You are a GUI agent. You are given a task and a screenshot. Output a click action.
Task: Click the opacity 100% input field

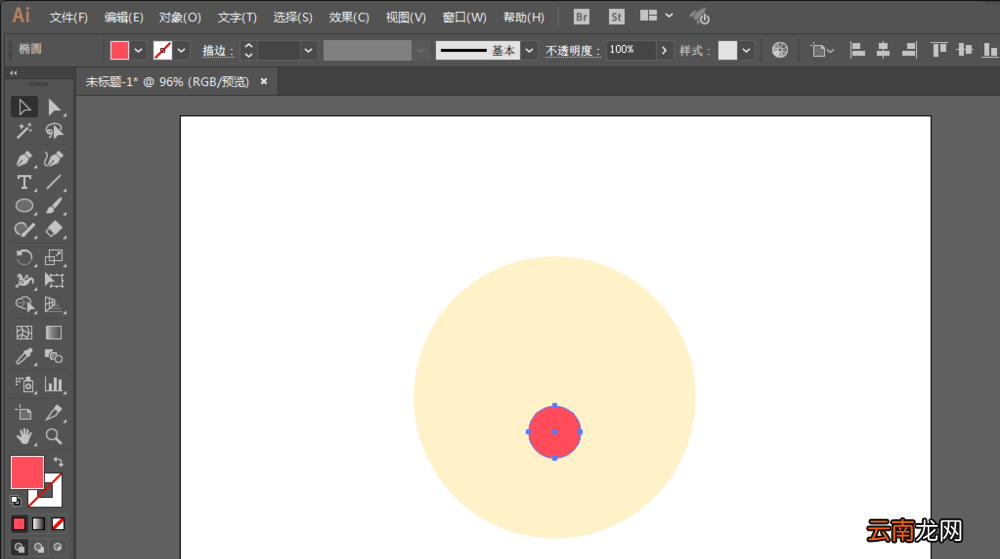point(631,50)
